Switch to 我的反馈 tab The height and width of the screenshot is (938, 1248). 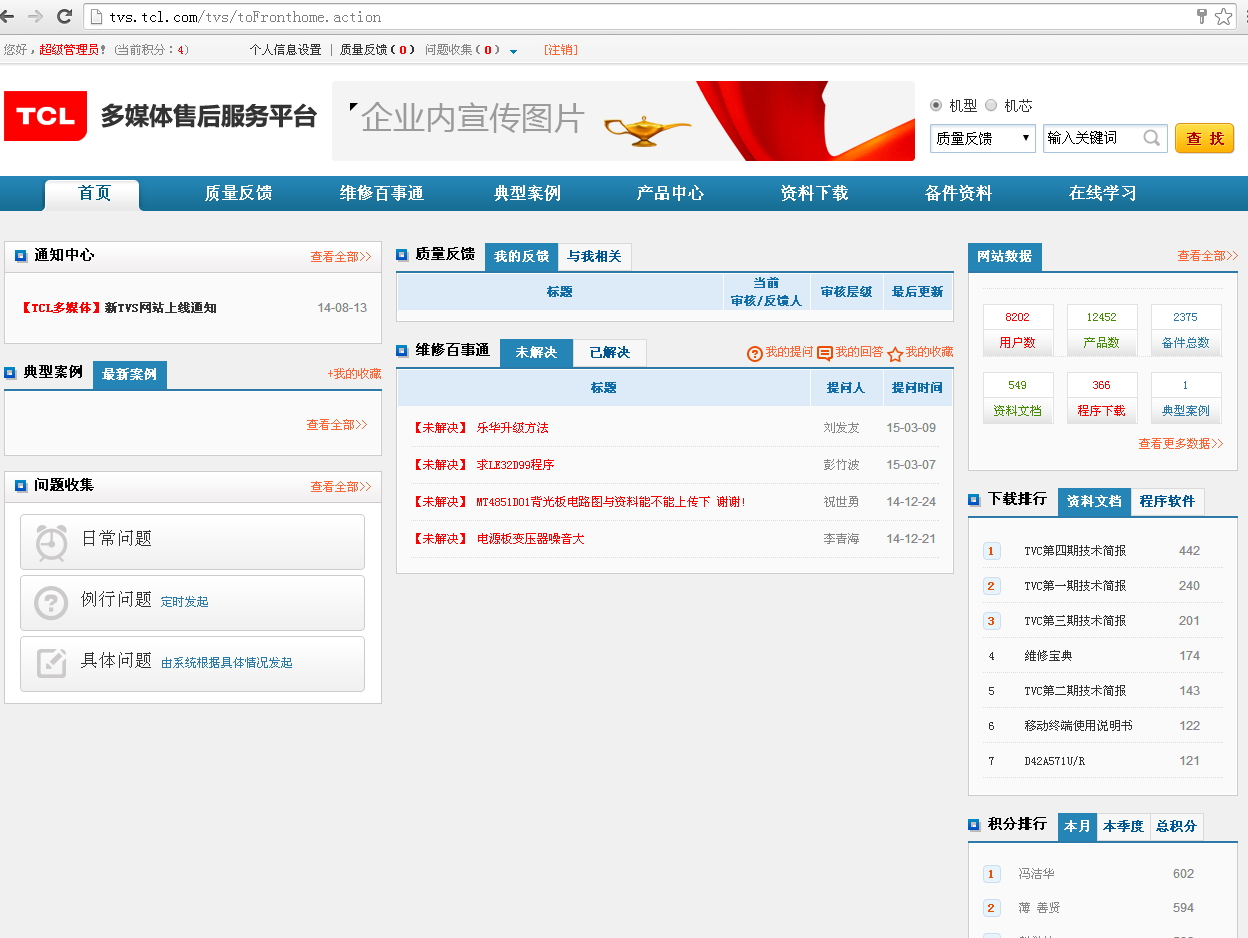click(x=521, y=257)
